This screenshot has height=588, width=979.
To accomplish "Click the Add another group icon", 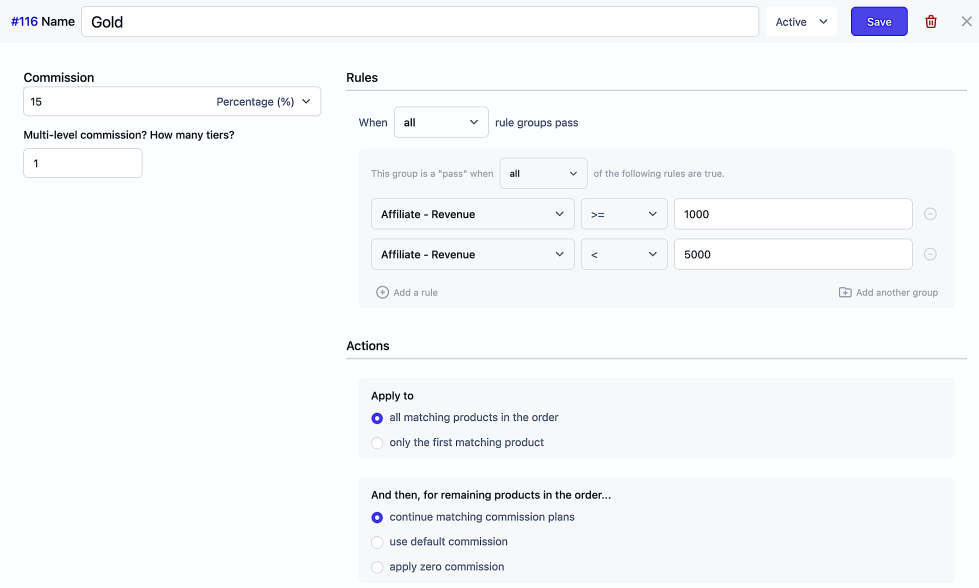I will coord(845,293).
